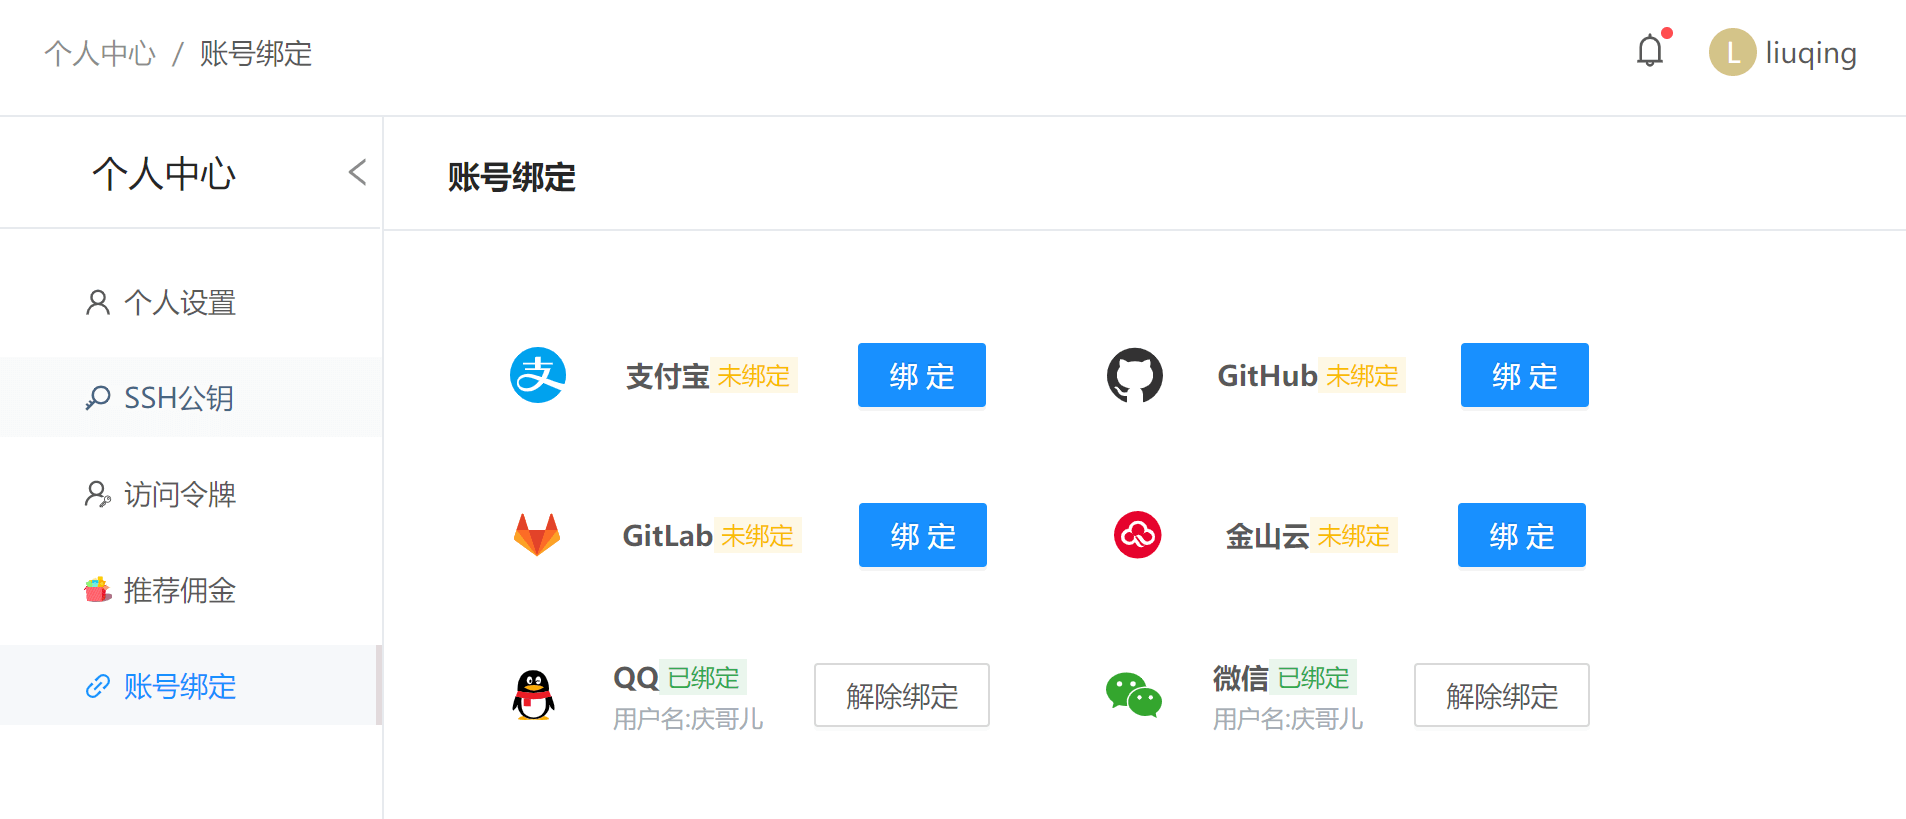Select 推荐佣金 in the sidebar

[190, 590]
